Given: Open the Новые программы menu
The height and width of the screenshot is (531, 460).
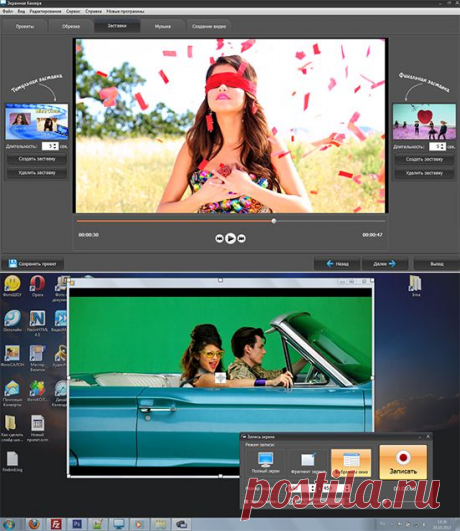Looking at the screenshot, I should click(125, 12).
